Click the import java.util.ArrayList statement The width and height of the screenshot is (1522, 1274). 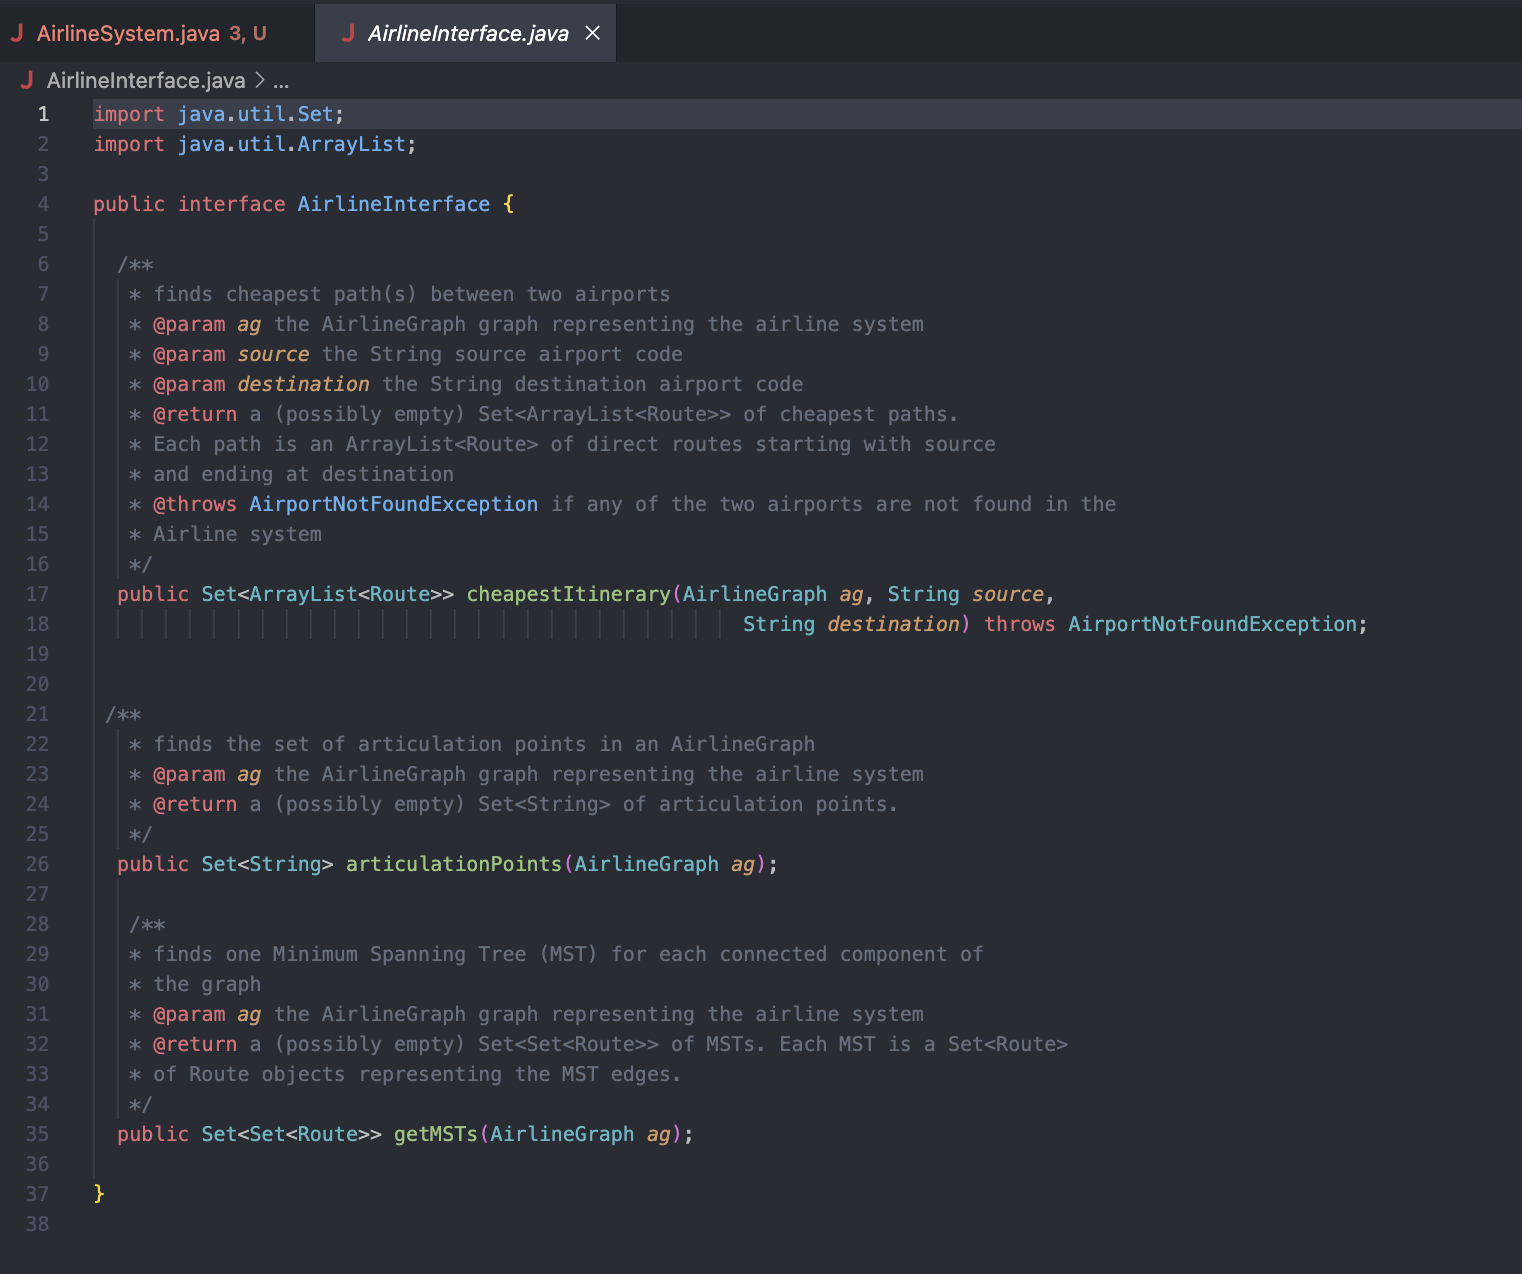point(255,144)
